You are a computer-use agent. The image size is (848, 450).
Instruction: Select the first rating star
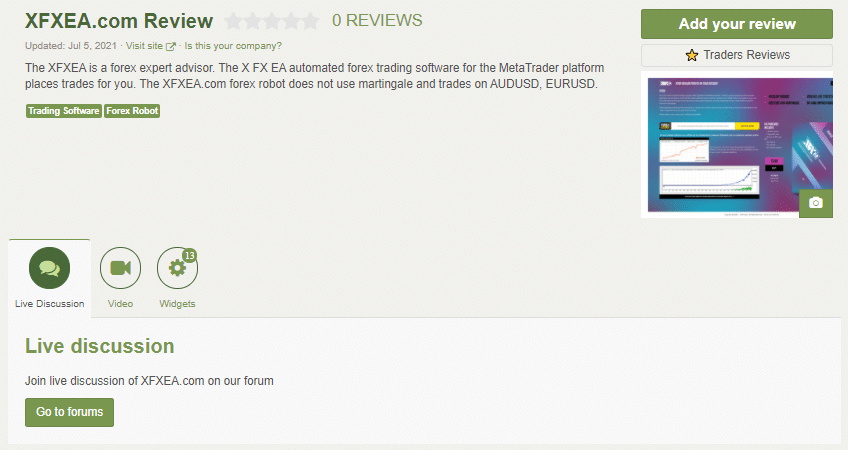click(x=233, y=21)
